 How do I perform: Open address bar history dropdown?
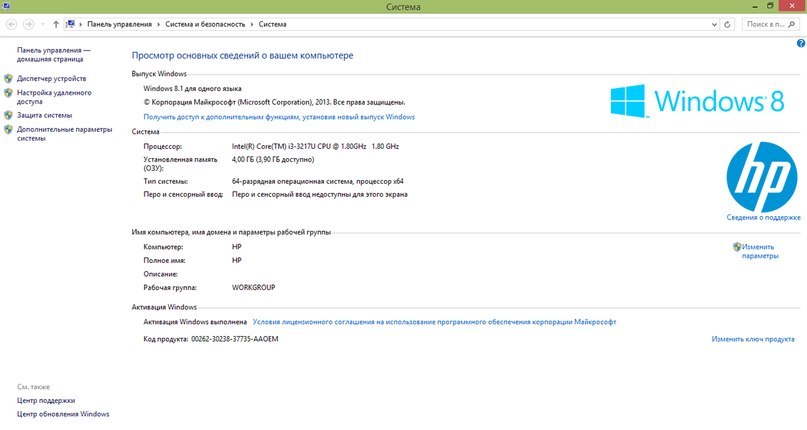point(714,24)
